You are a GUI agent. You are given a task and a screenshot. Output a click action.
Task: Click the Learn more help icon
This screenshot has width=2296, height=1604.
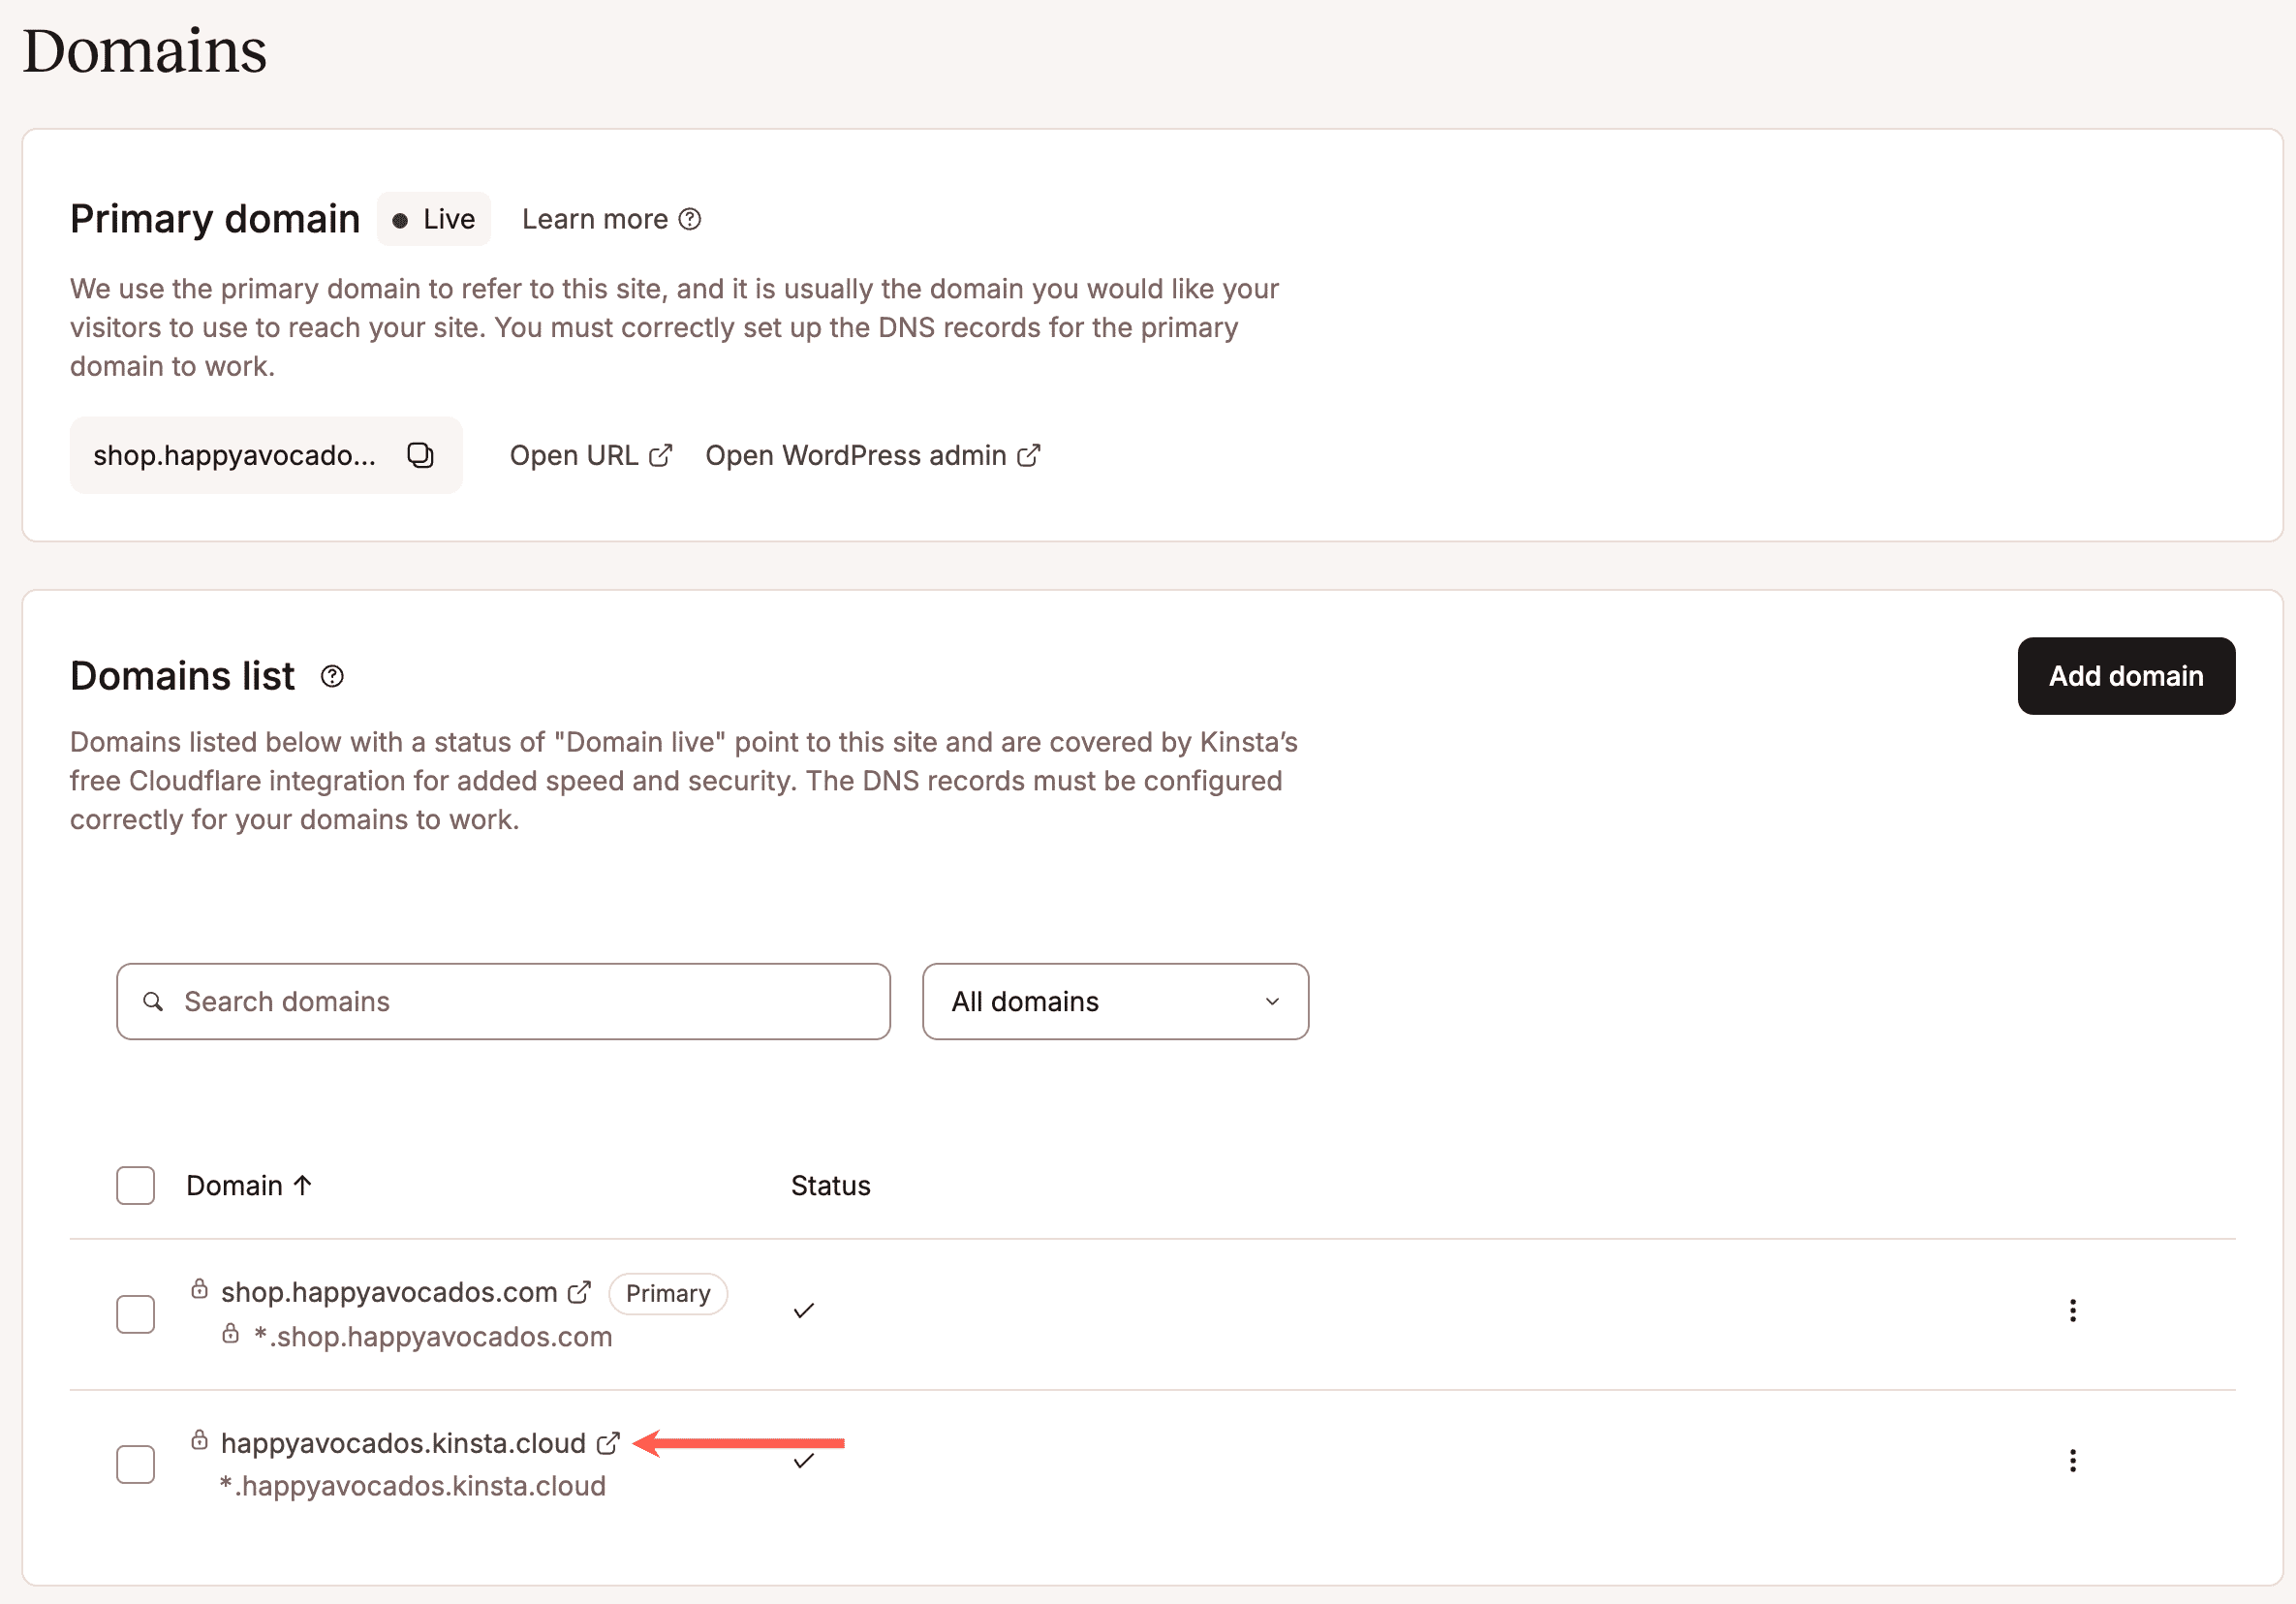pos(691,218)
